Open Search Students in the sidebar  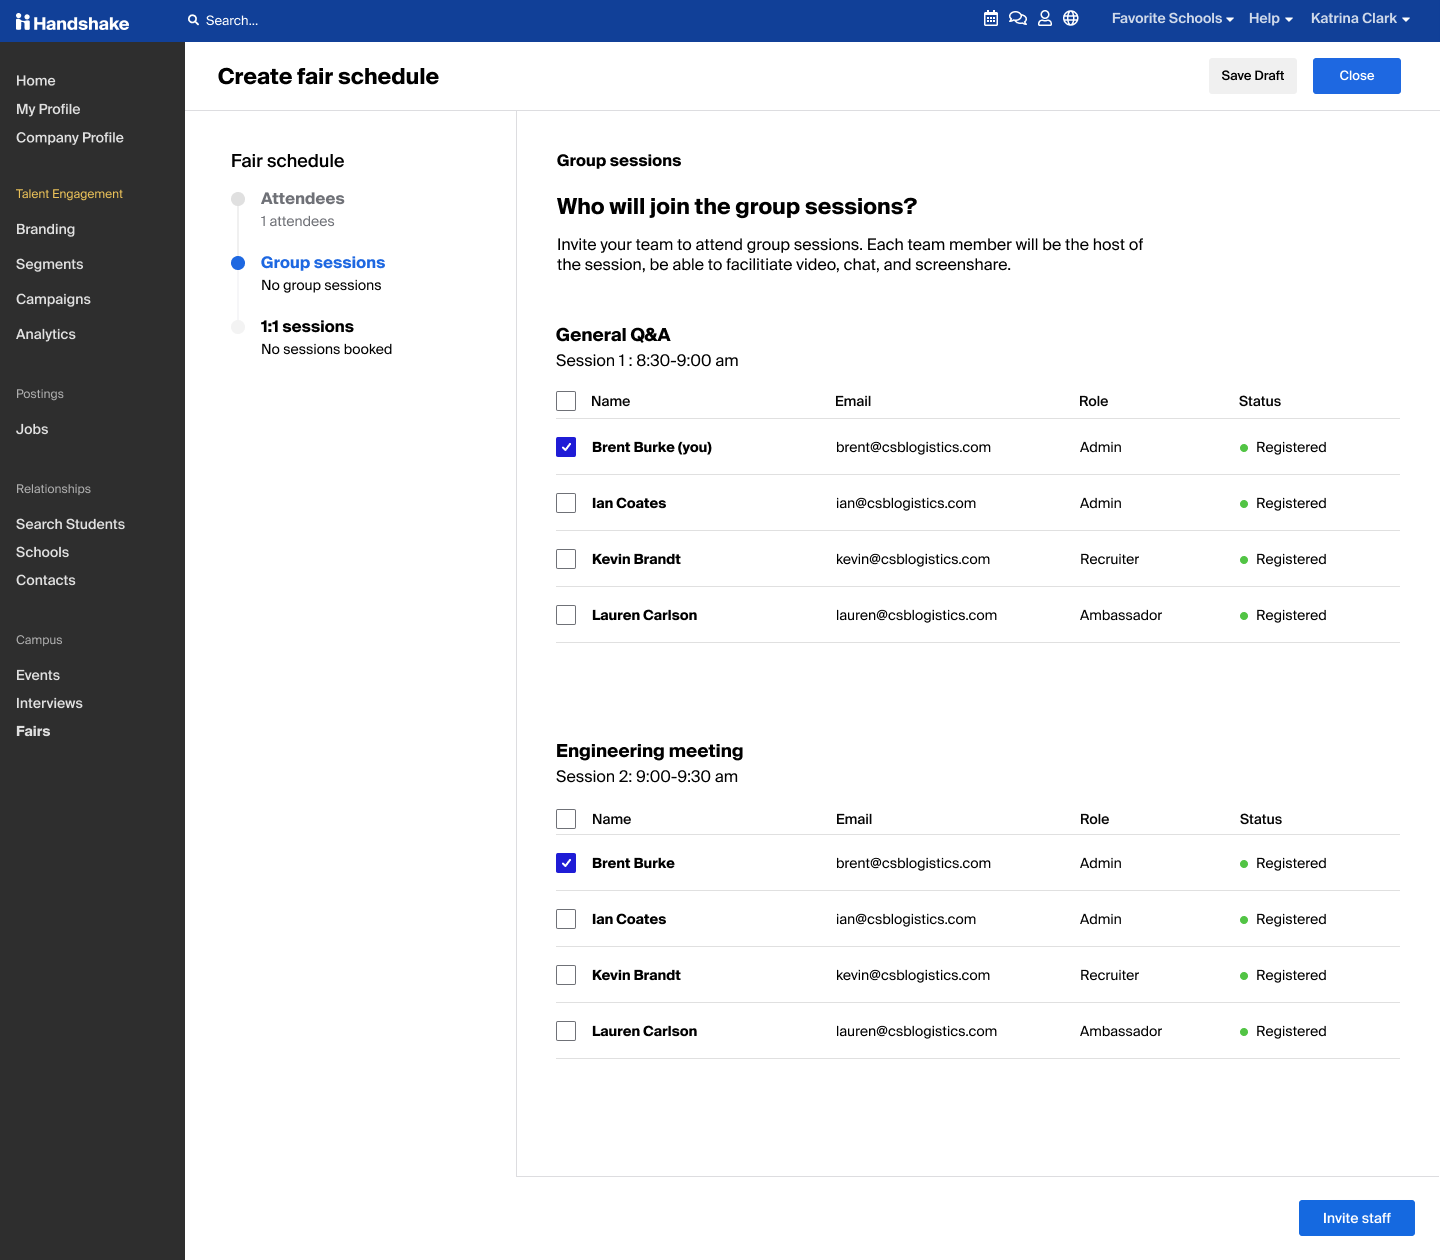pyautogui.click(x=70, y=524)
